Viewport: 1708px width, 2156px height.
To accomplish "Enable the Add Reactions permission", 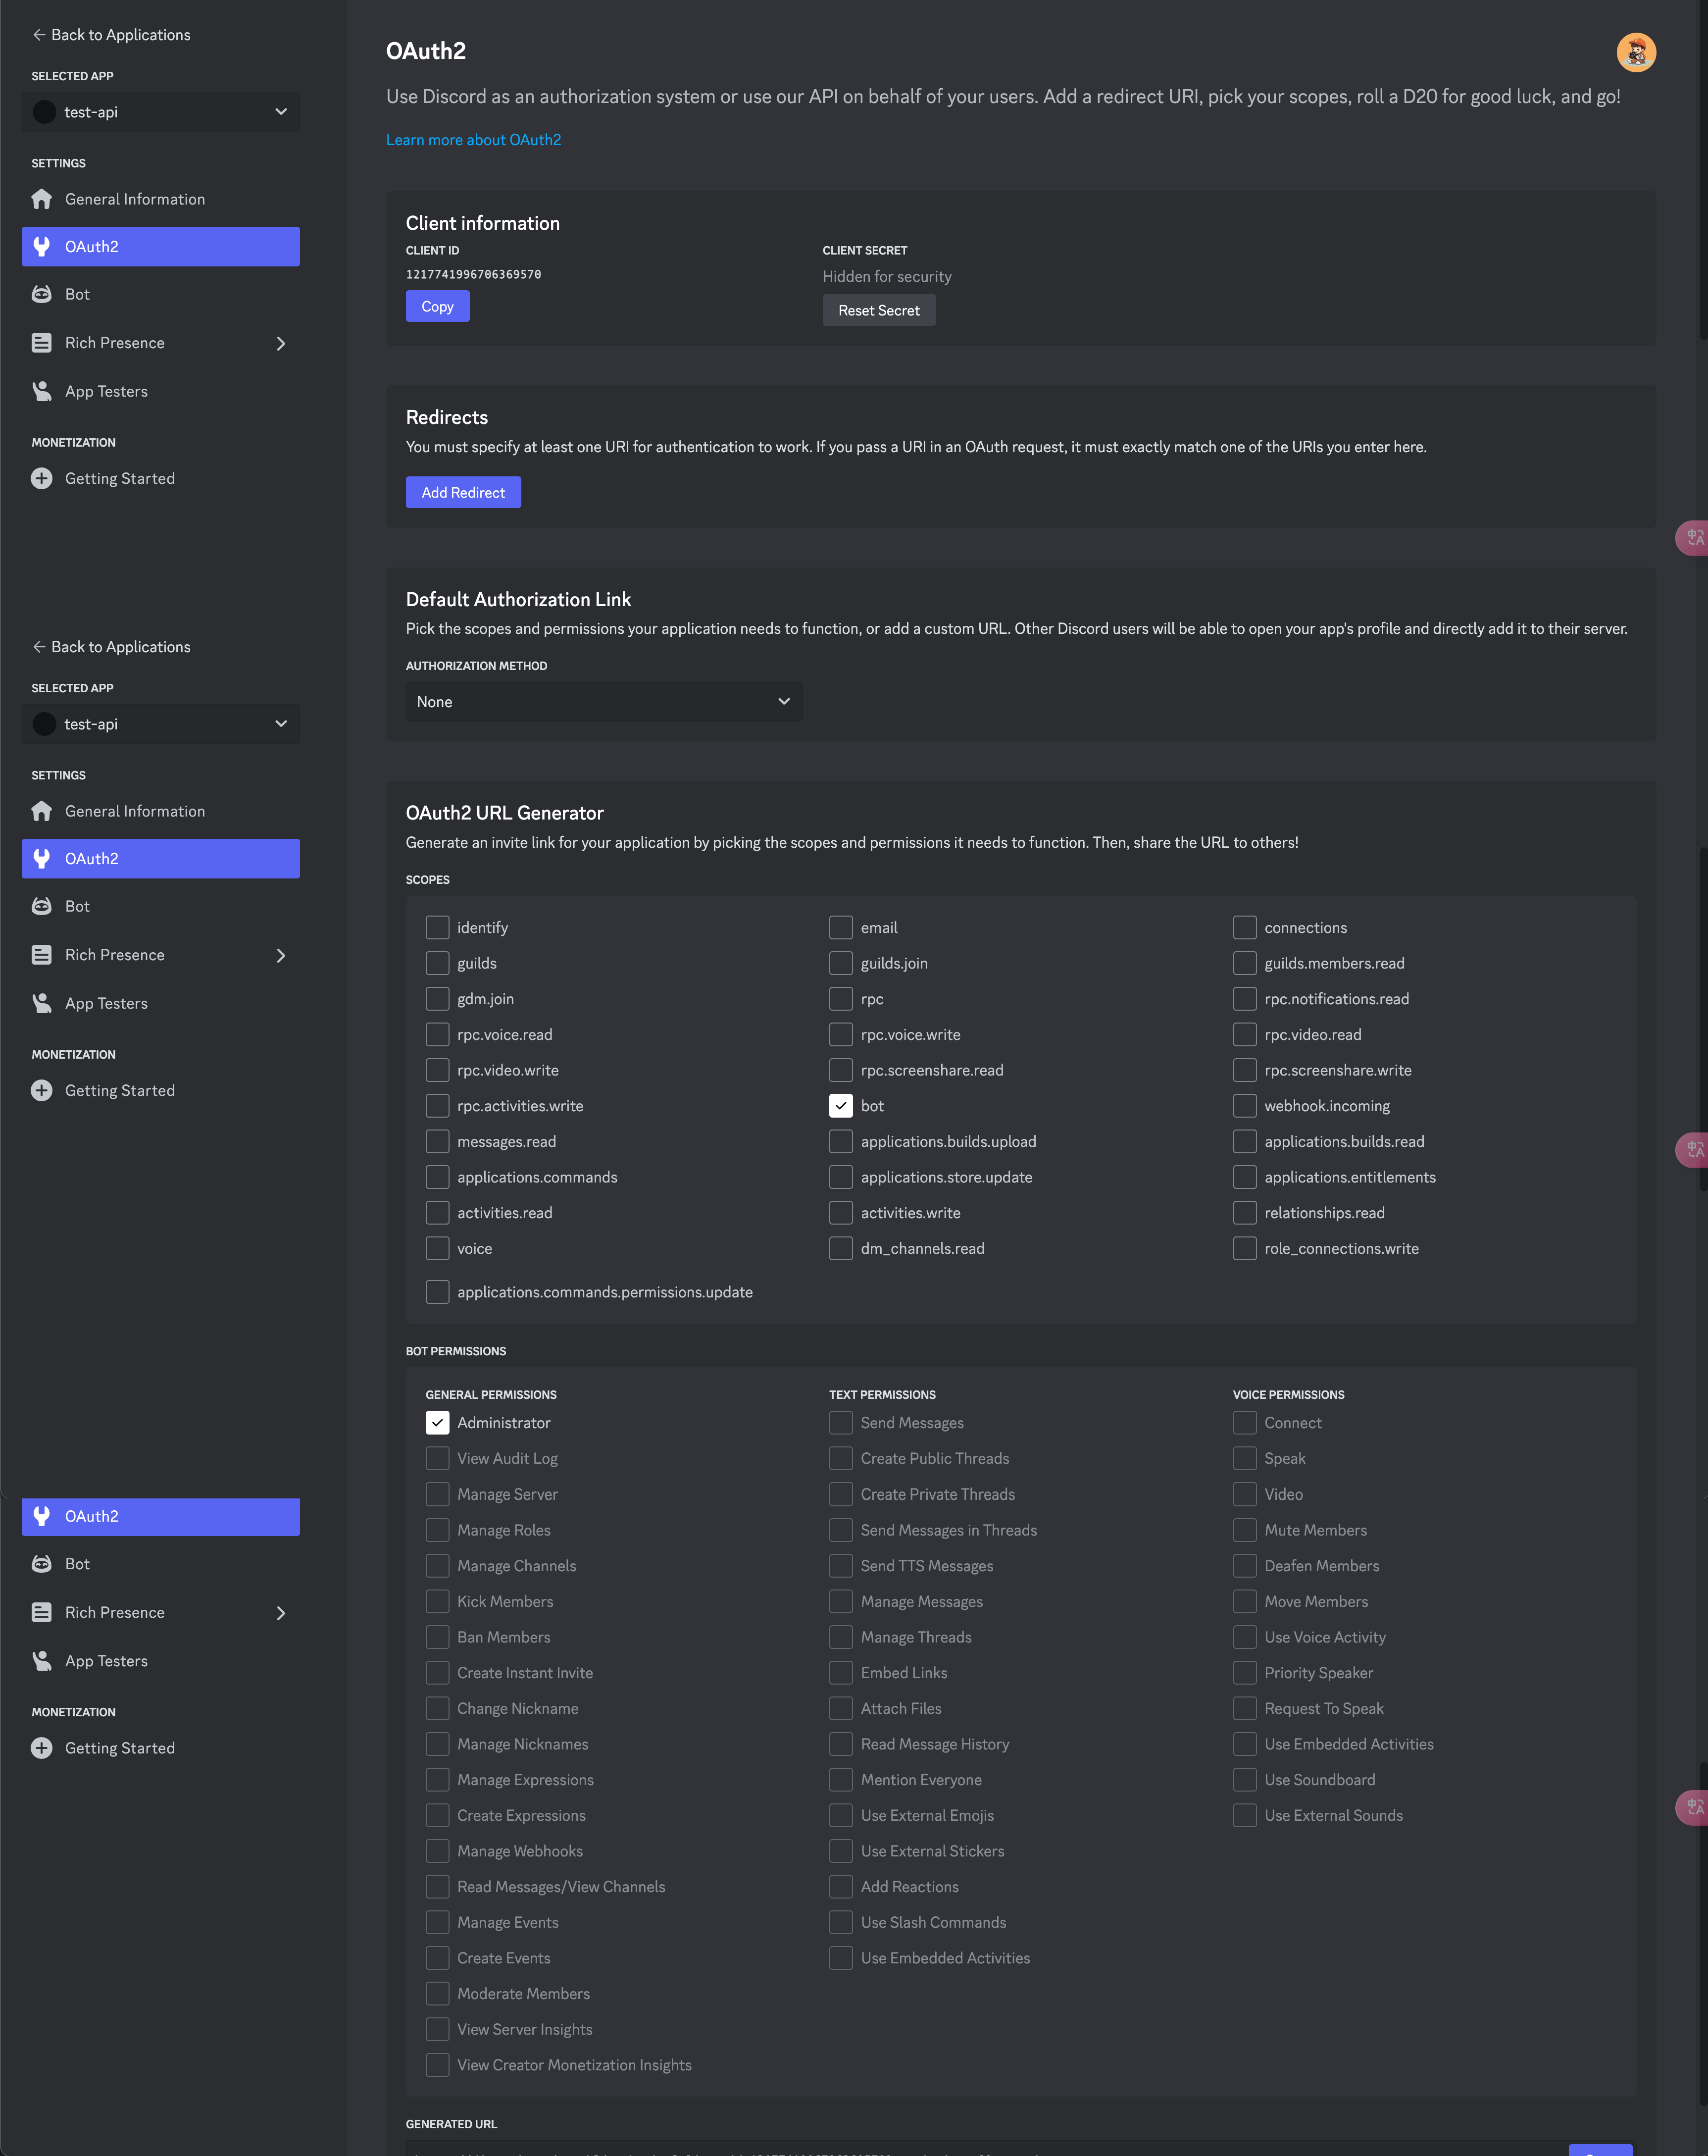I will point(841,1887).
